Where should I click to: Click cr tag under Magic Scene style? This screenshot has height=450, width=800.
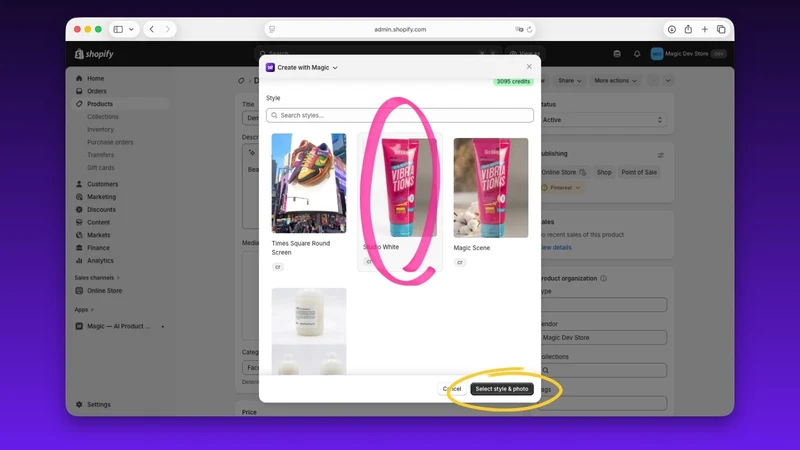point(460,262)
